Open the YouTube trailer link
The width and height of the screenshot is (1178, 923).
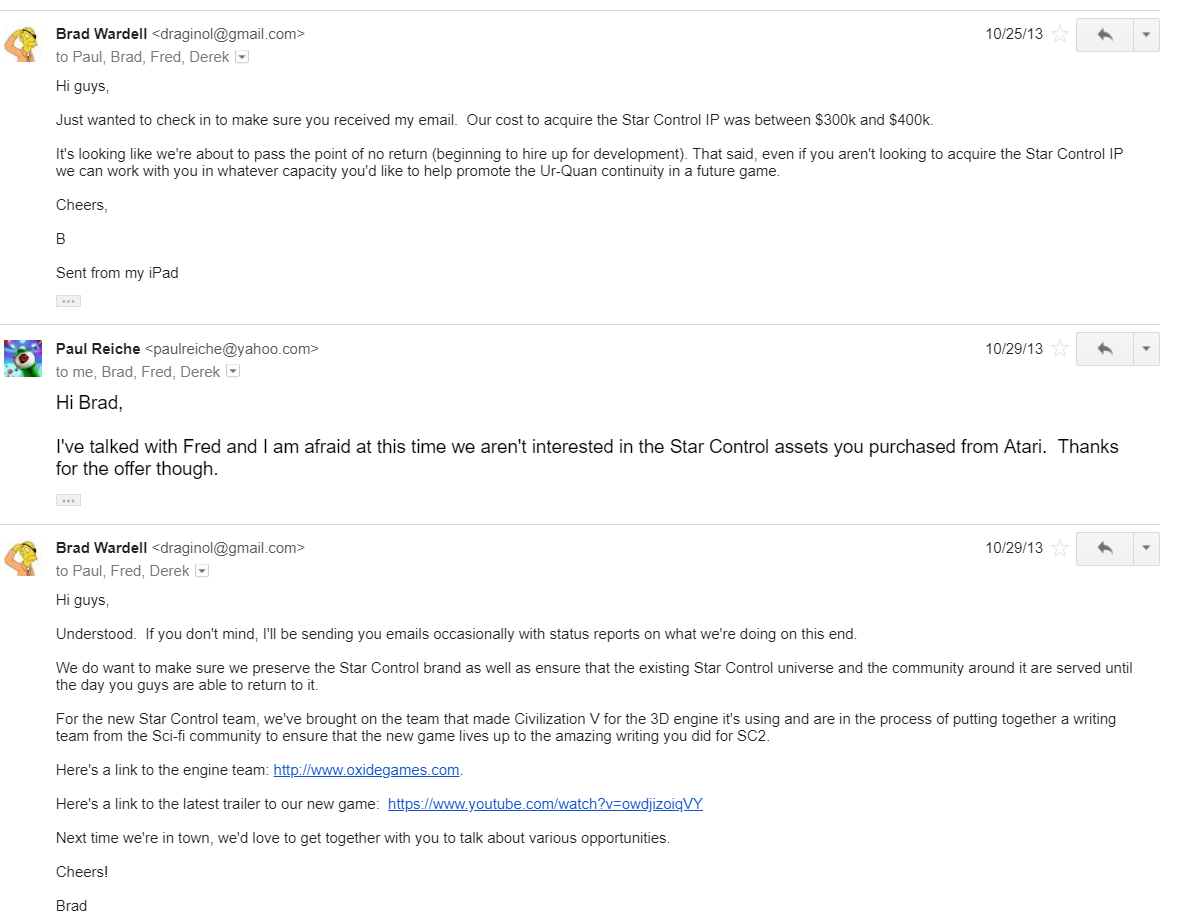point(545,804)
